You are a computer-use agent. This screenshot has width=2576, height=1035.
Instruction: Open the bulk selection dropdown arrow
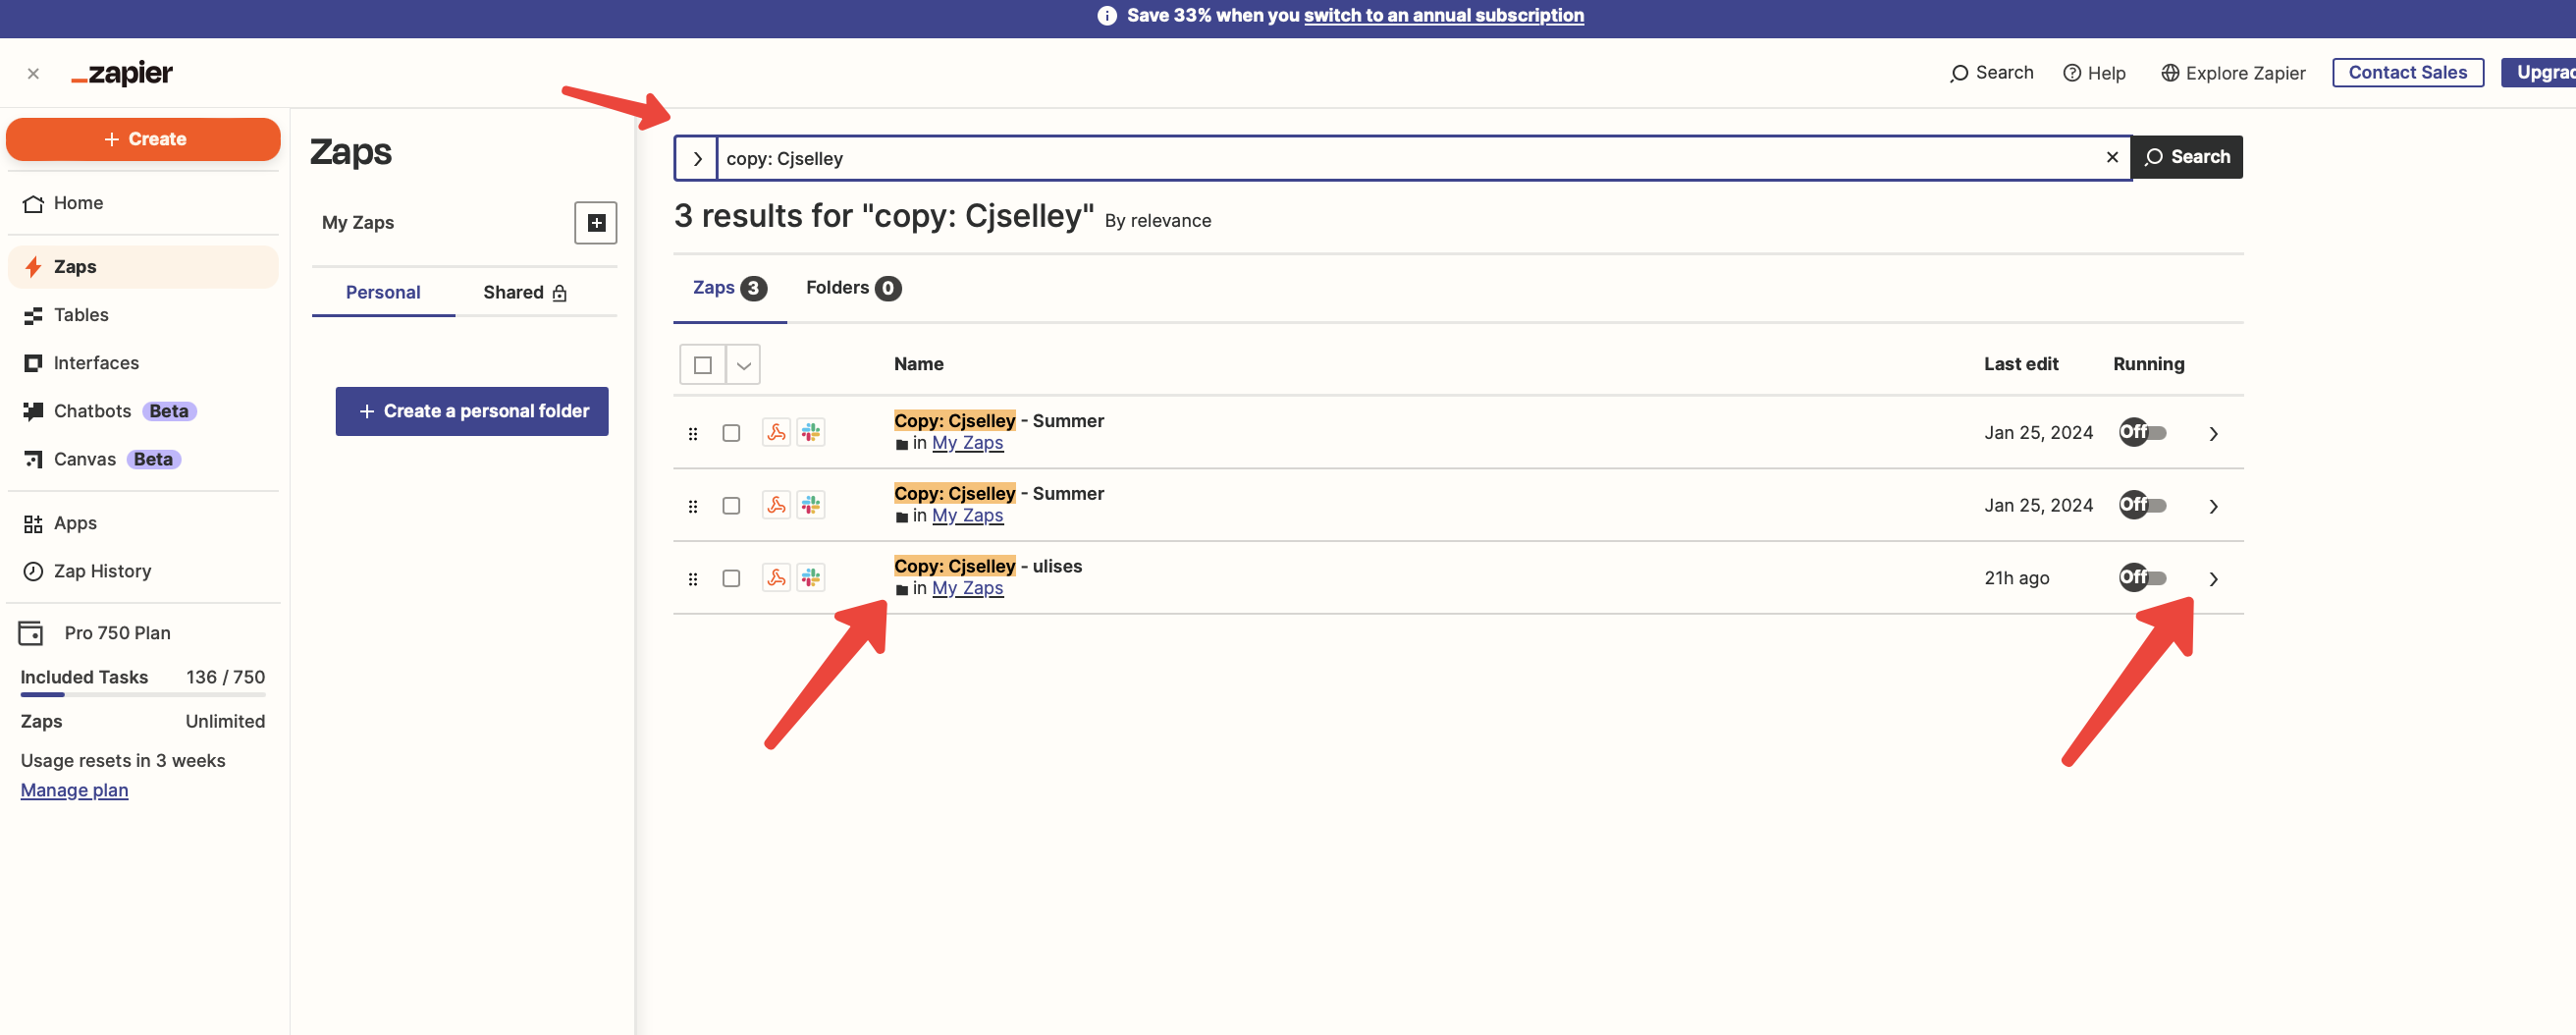coord(743,365)
